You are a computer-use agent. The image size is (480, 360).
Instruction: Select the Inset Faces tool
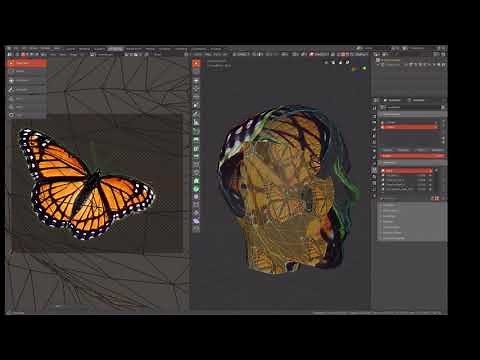pos(196,148)
